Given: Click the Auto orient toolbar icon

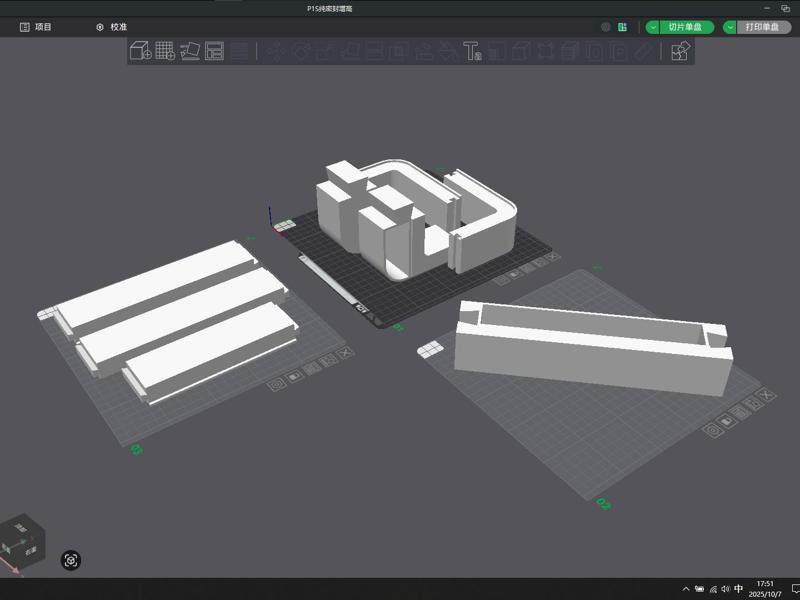Looking at the screenshot, I should (x=190, y=51).
